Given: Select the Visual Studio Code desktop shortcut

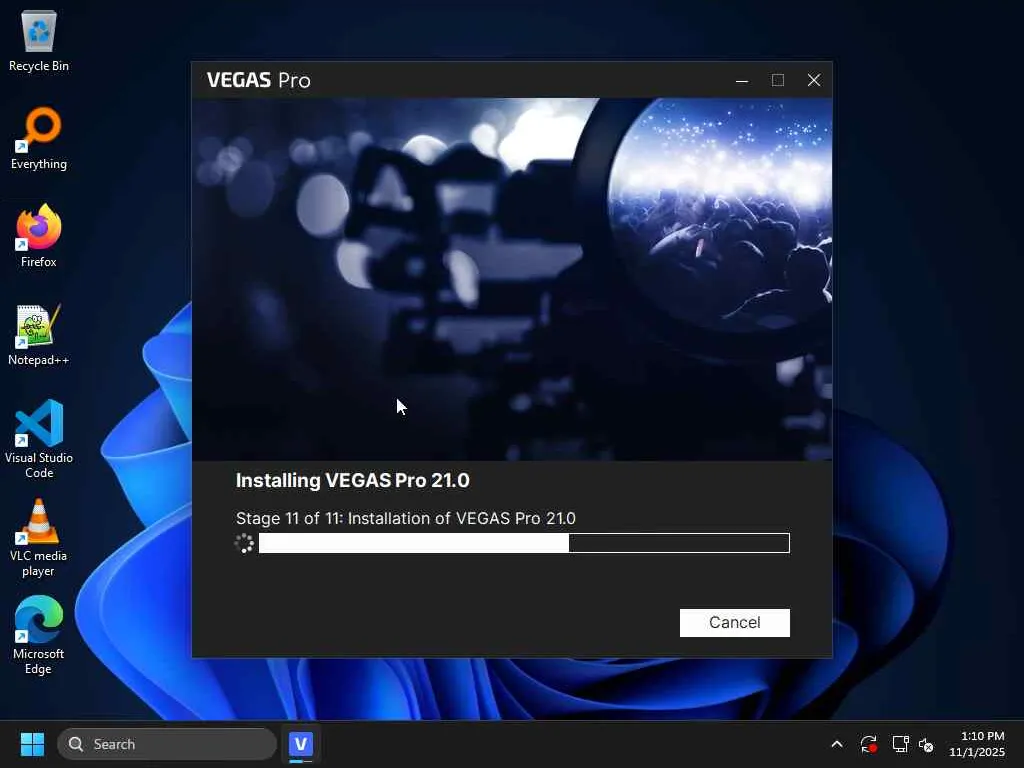Looking at the screenshot, I should [39, 439].
